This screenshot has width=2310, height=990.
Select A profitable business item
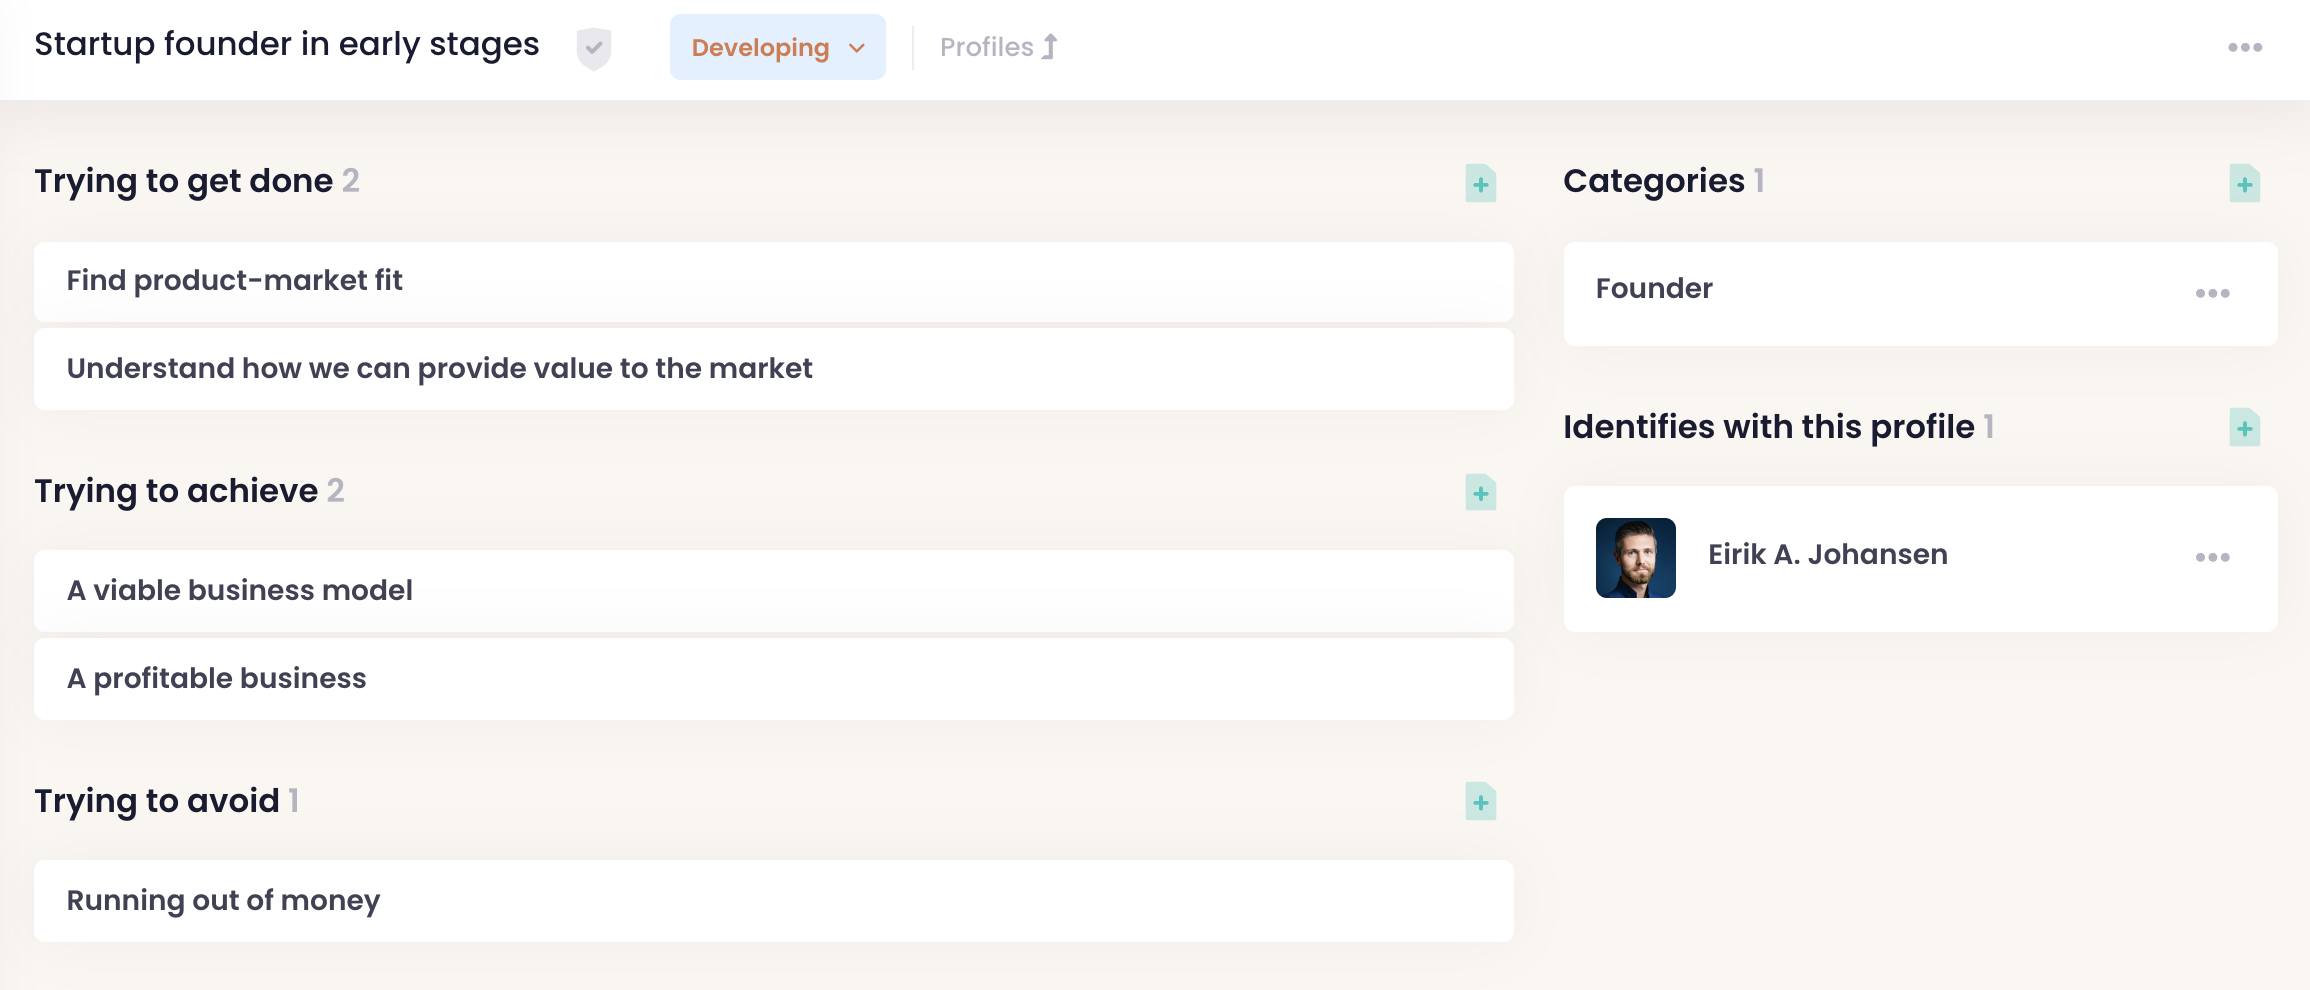click(x=216, y=679)
